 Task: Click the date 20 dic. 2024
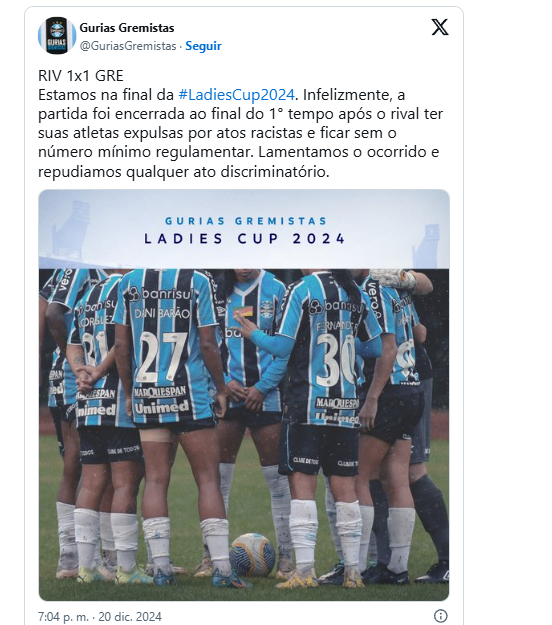(x=130, y=617)
